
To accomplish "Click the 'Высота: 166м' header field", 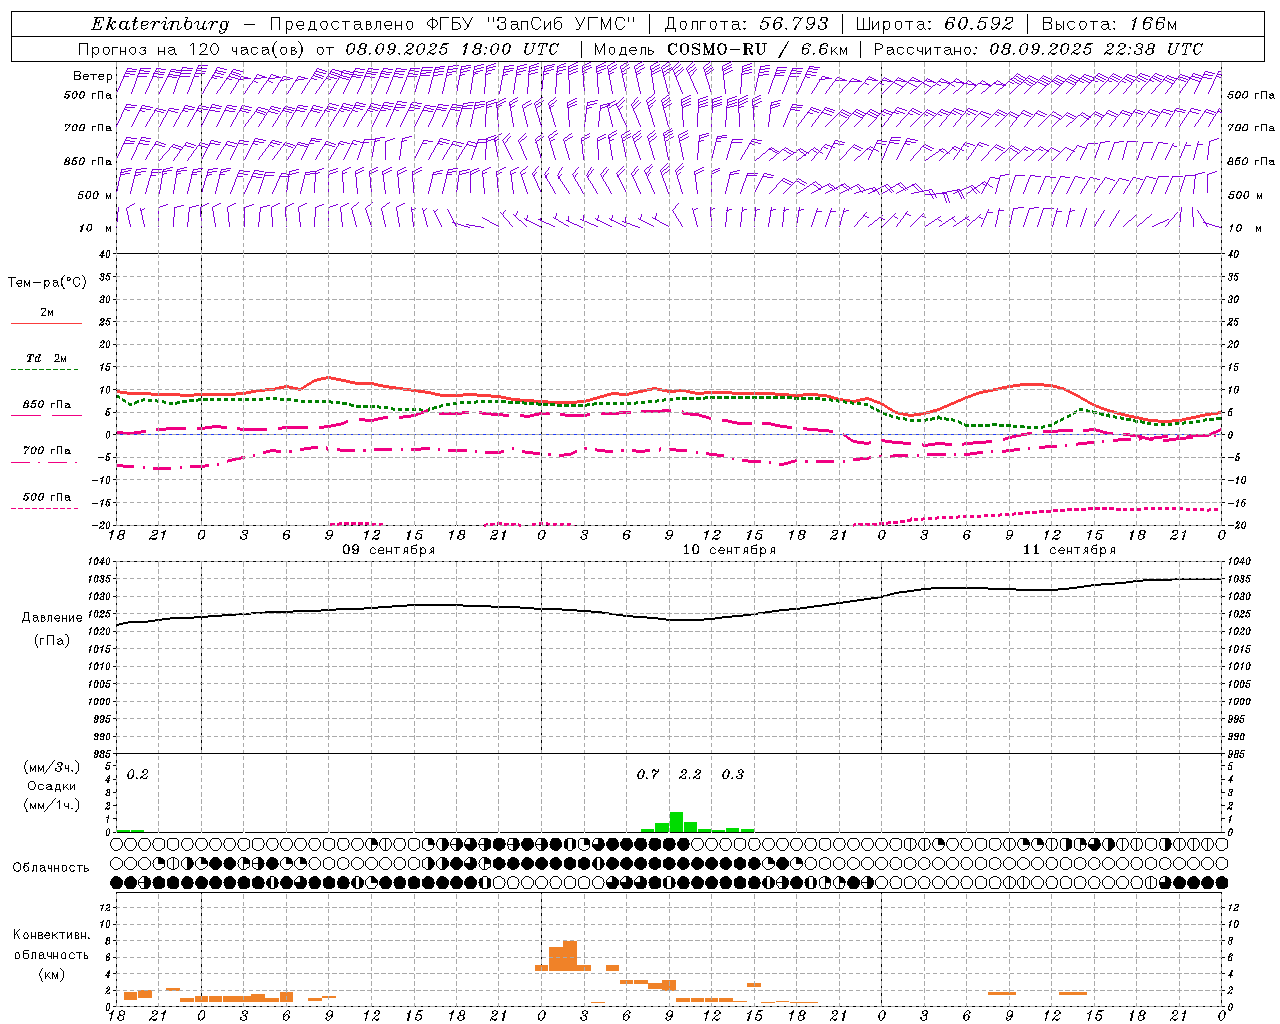I will [x=1109, y=24].
